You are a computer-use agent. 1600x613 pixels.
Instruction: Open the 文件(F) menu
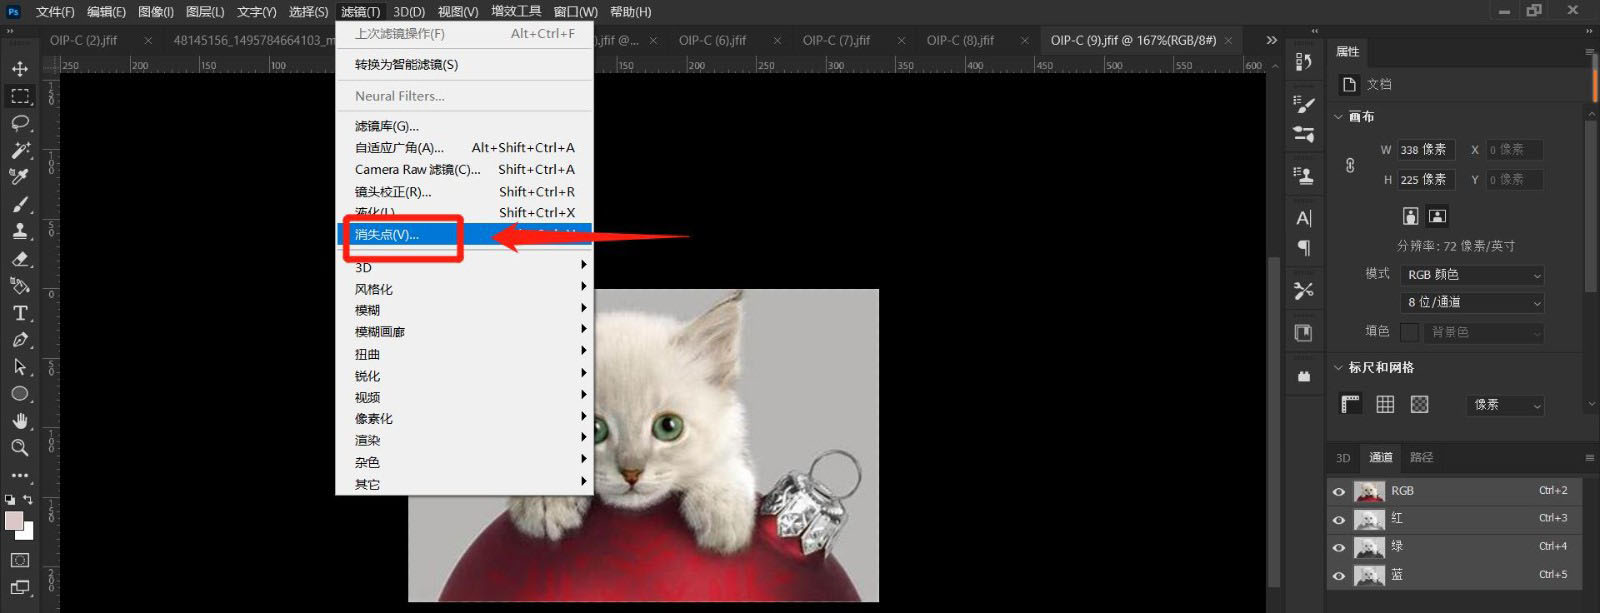coord(55,12)
